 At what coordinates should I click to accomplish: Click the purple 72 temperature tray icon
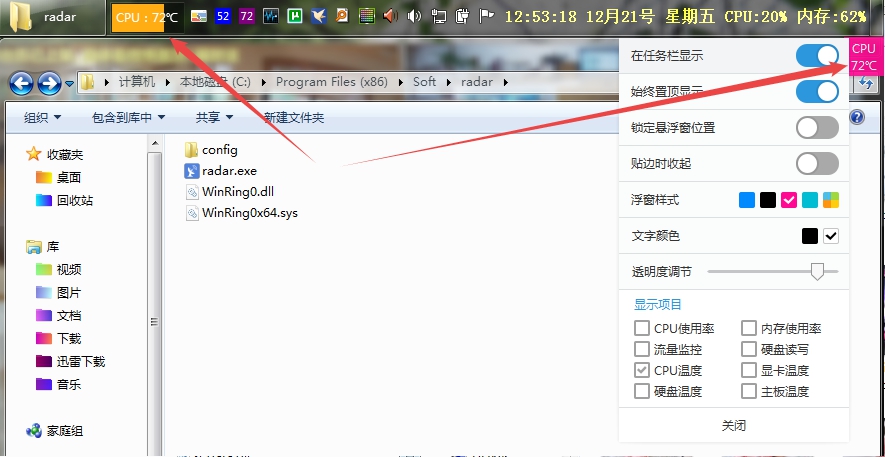pyautogui.click(x=246, y=16)
